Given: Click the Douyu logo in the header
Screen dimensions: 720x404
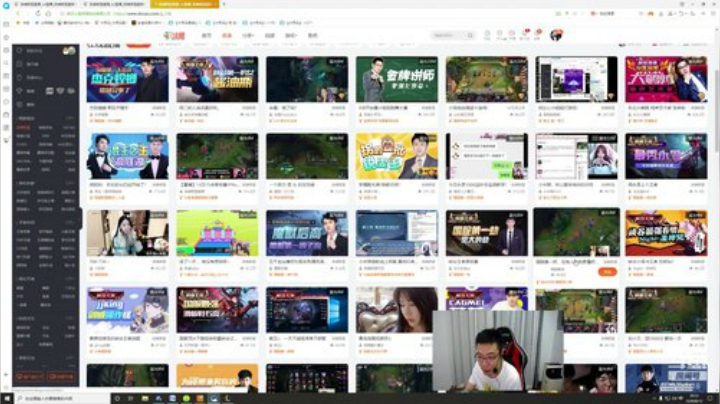Looking at the screenshot, I should pos(174,35).
